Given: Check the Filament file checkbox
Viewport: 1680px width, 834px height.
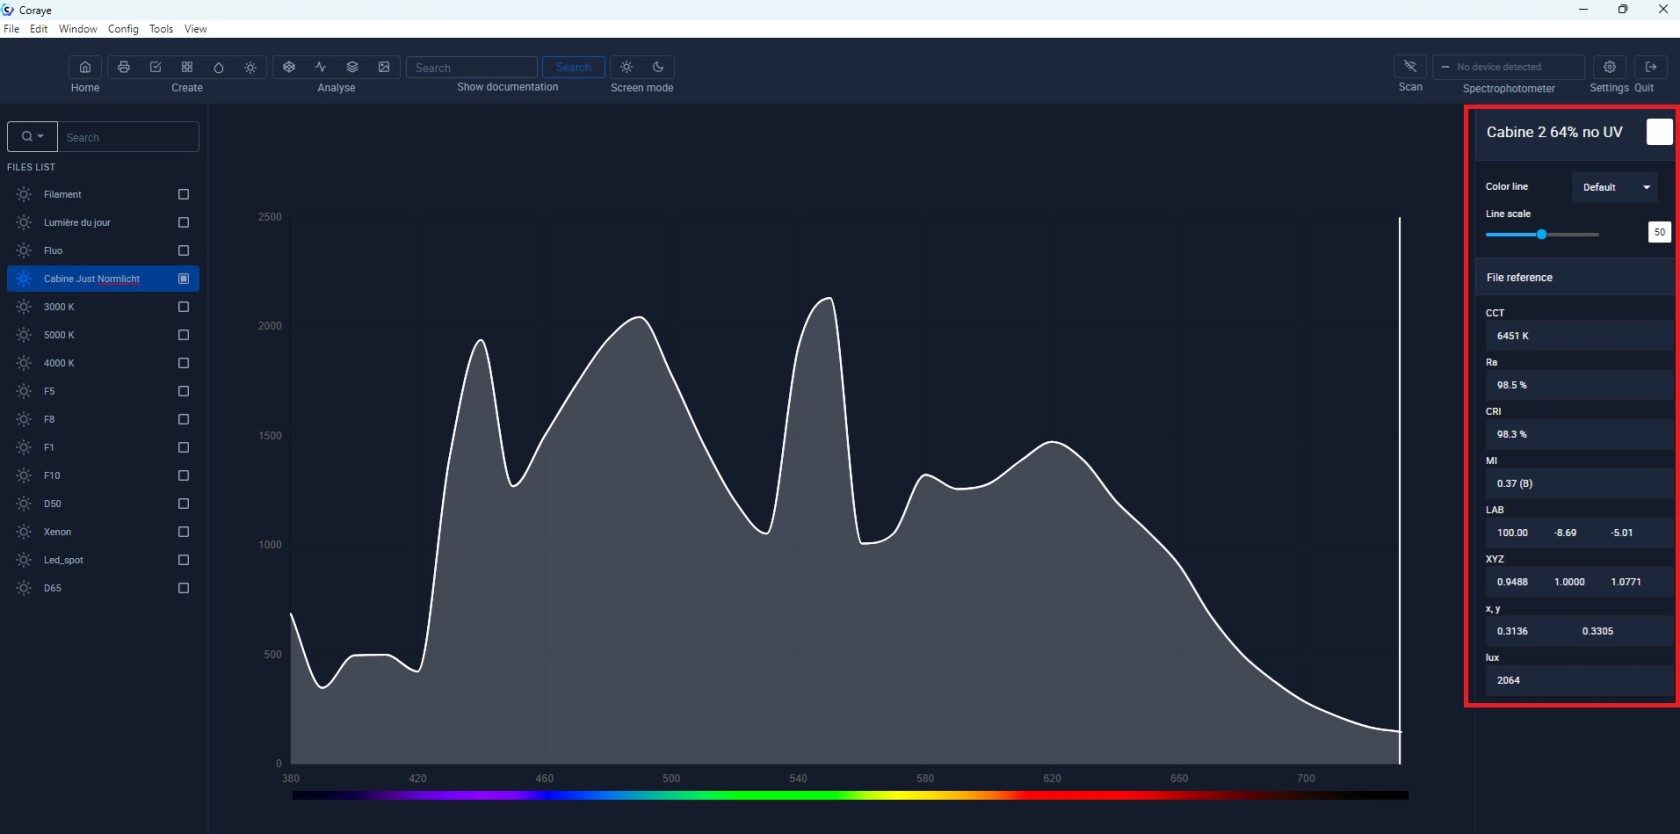Looking at the screenshot, I should pos(183,194).
